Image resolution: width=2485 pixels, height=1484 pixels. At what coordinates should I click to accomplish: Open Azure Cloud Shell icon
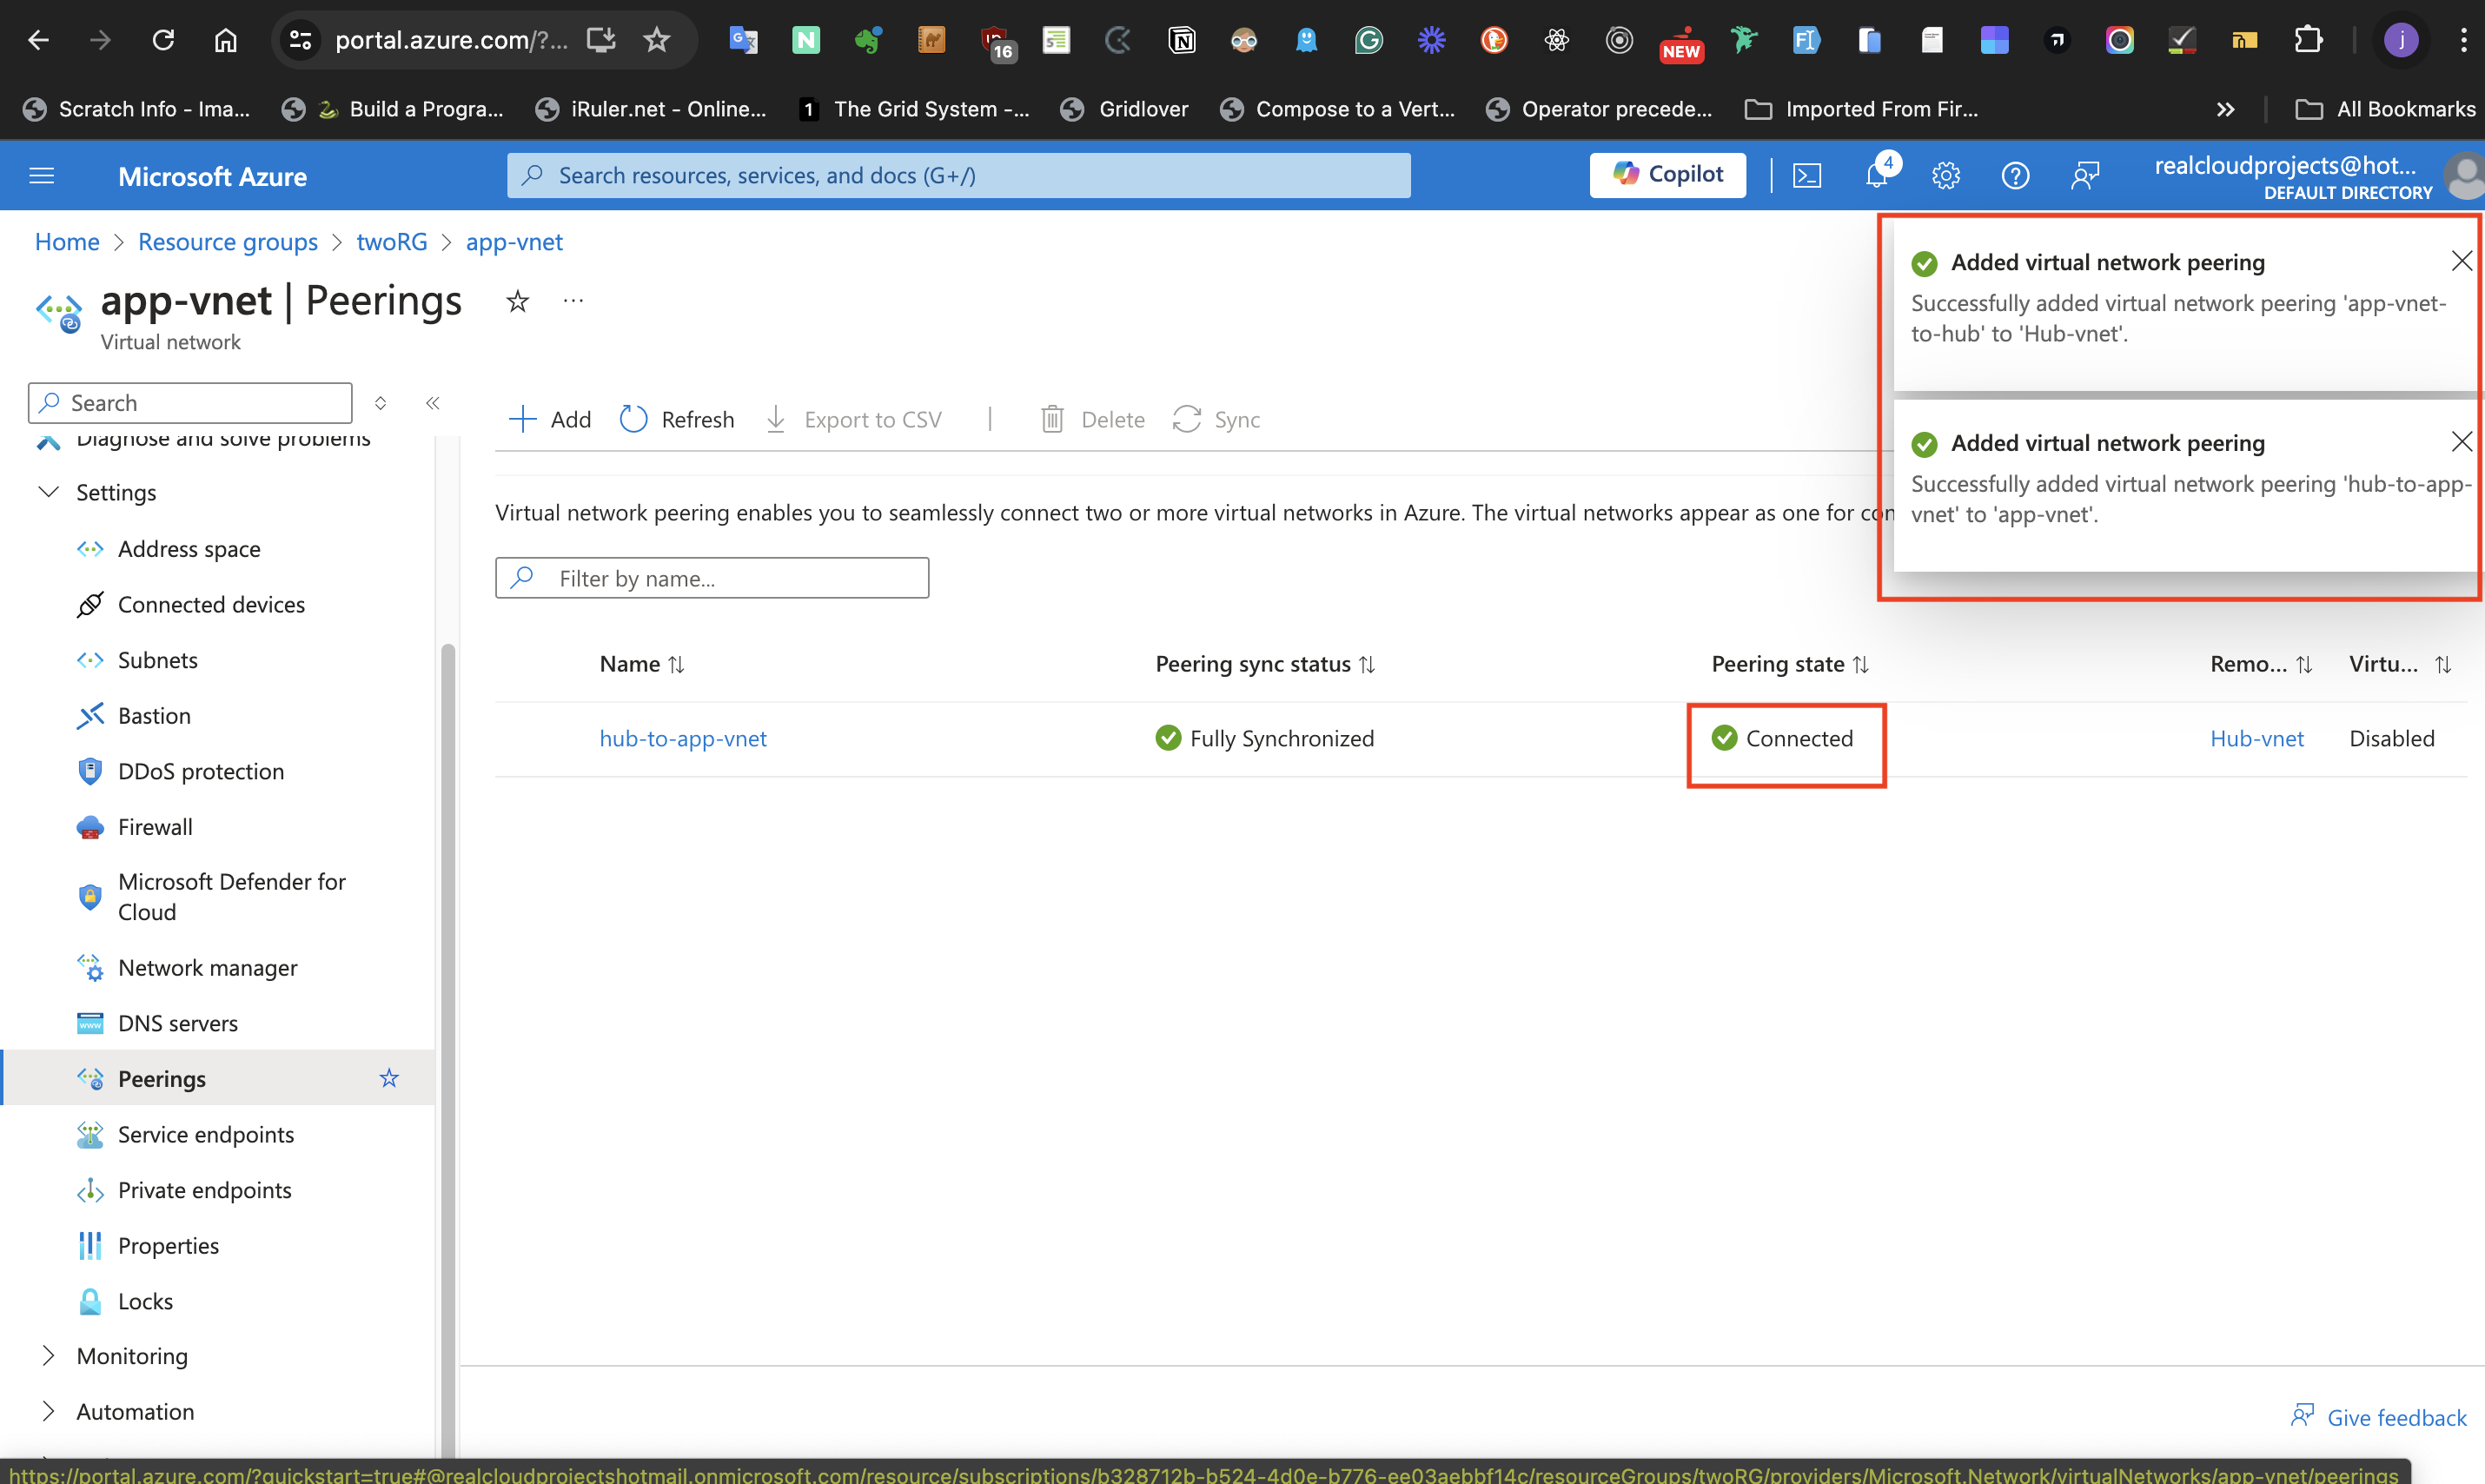pos(1806,176)
